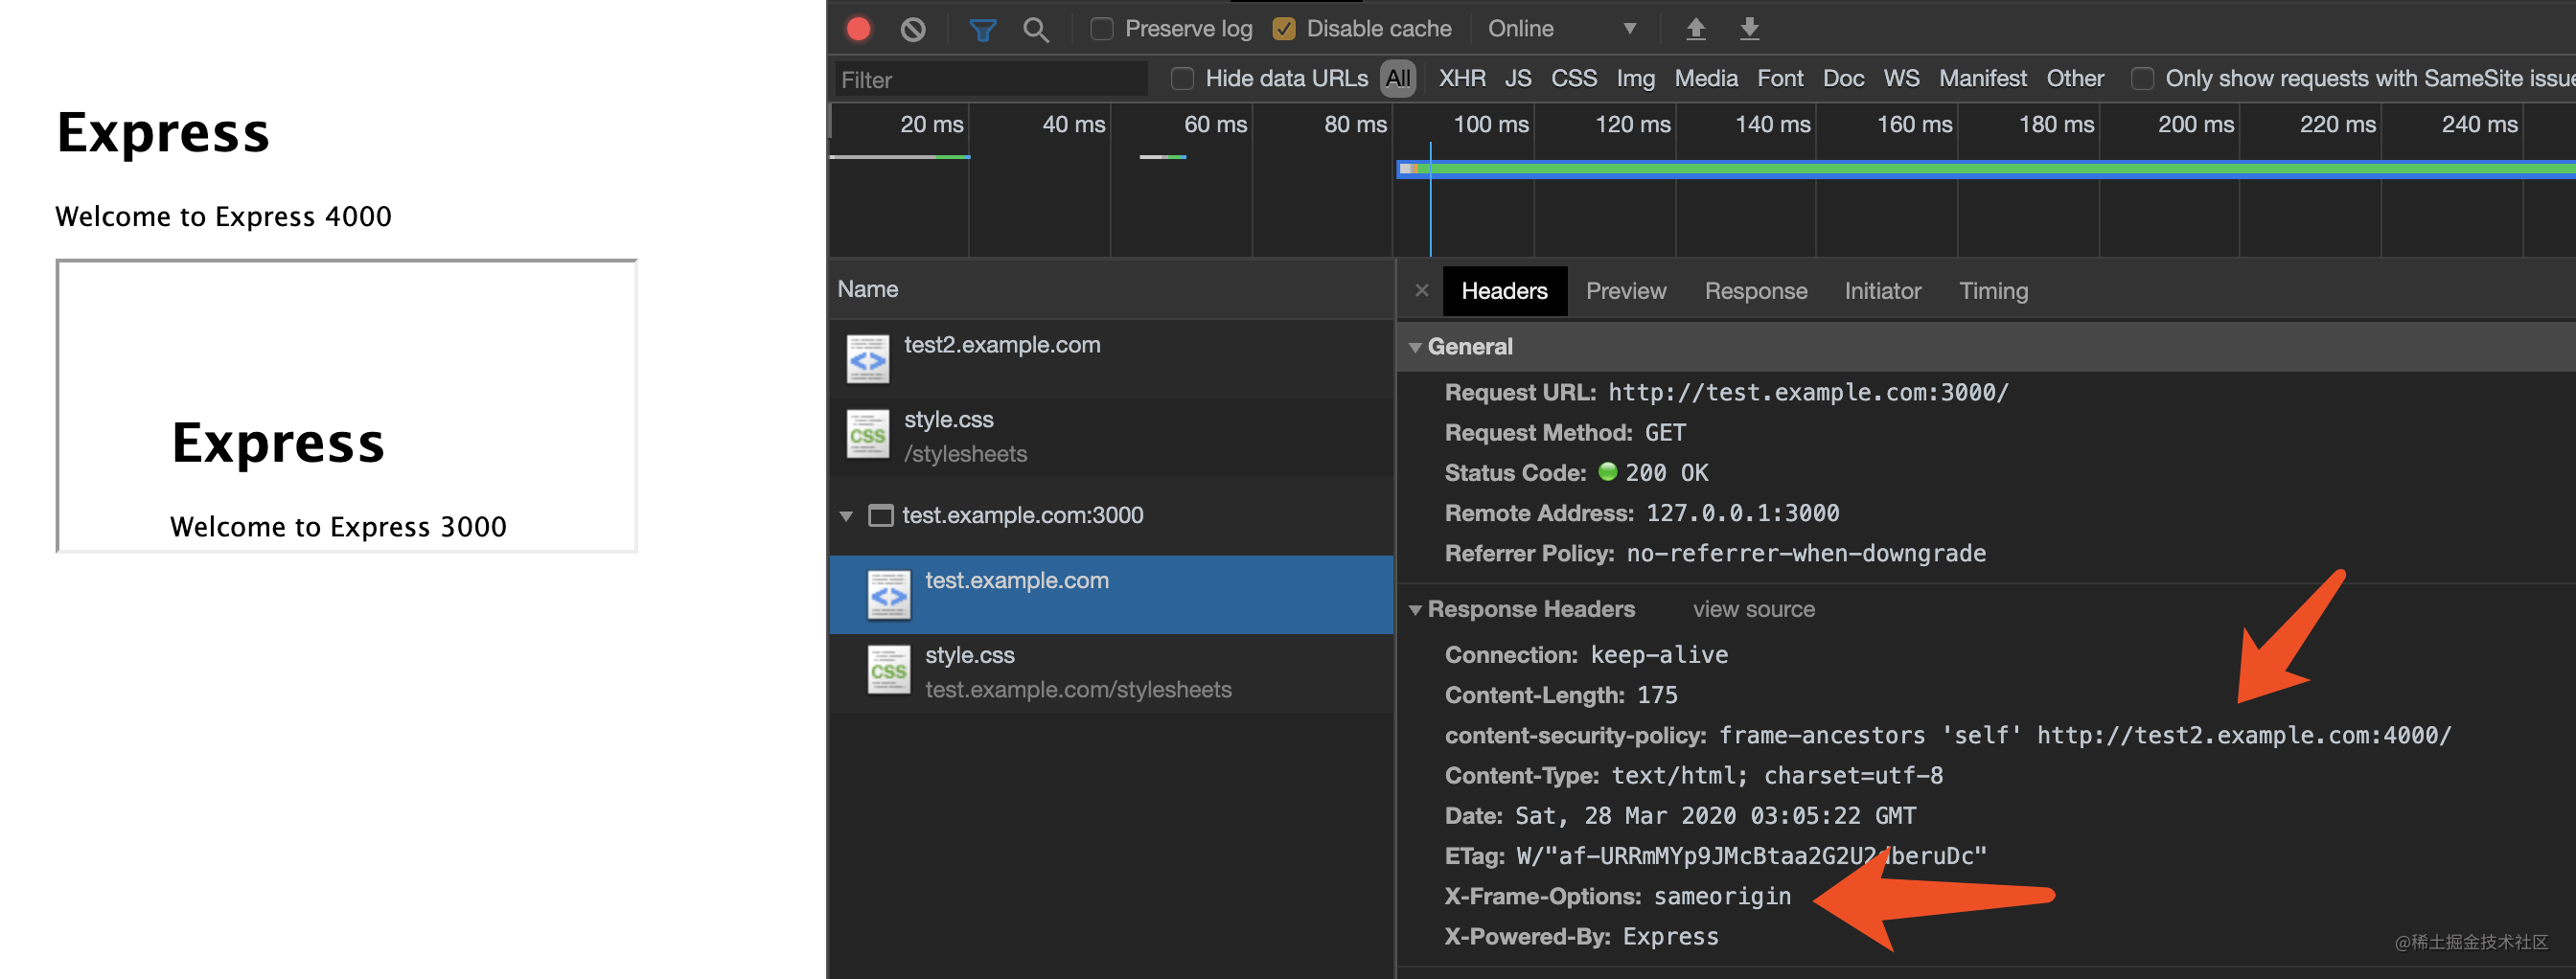
Task: Import a HAR file
Action: pos(1695,29)
